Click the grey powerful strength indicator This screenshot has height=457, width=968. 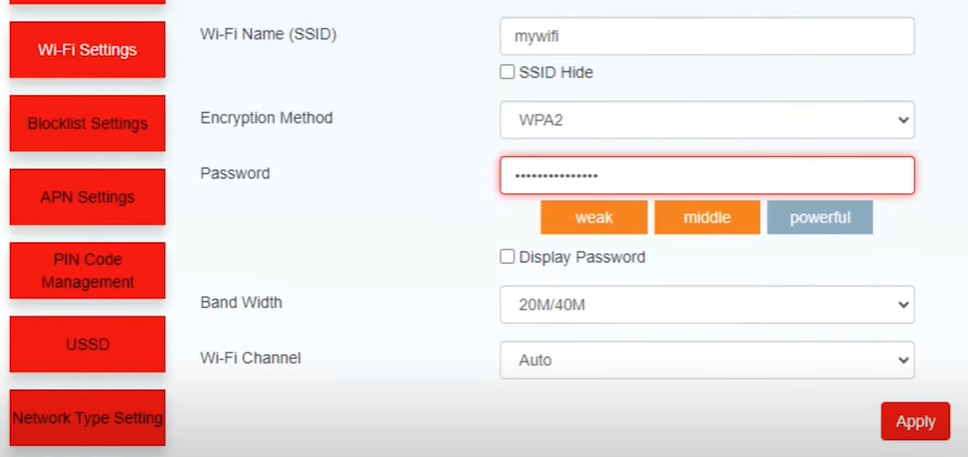click(x=819, y=217)
